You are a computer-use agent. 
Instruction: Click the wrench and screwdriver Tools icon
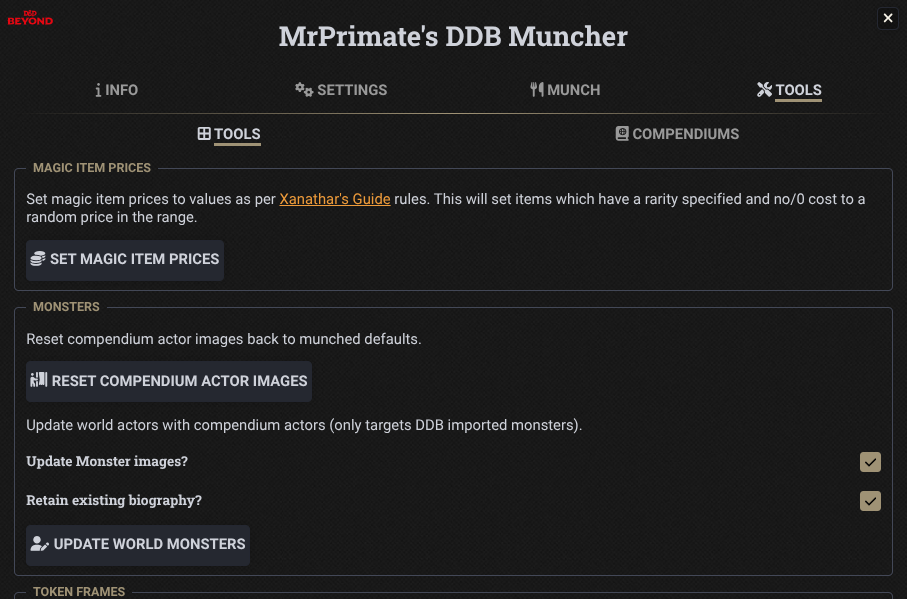point(764,90)
